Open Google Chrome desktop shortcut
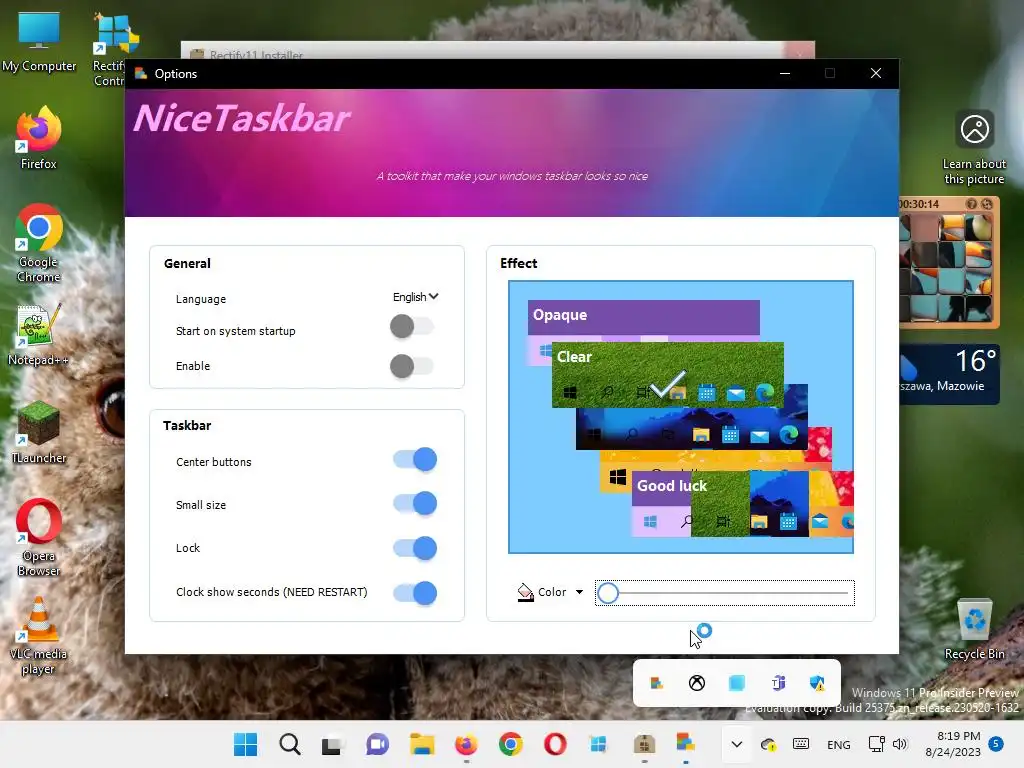The height and width of the screenshot is (768, 1024). click(x=39, y=243)
